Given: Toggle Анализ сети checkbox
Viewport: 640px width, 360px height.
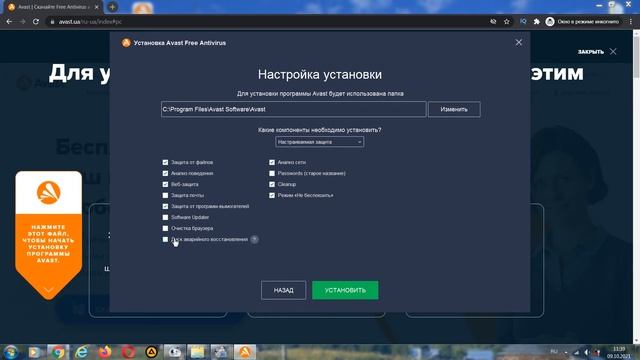Looking at the screenshot, I should point(272,162).
